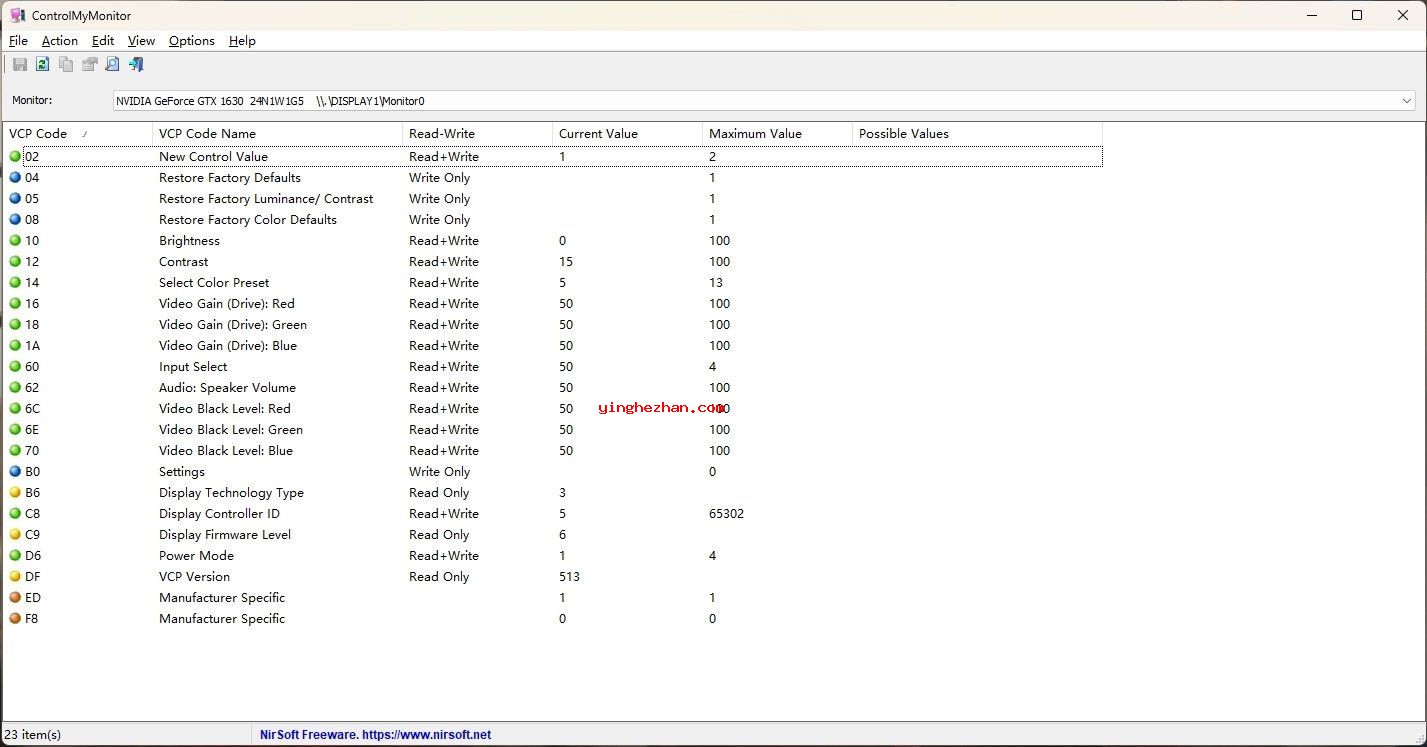Select Restore Factory Luminance/ Contrast row
The image size is (1427, 747).
553,198
